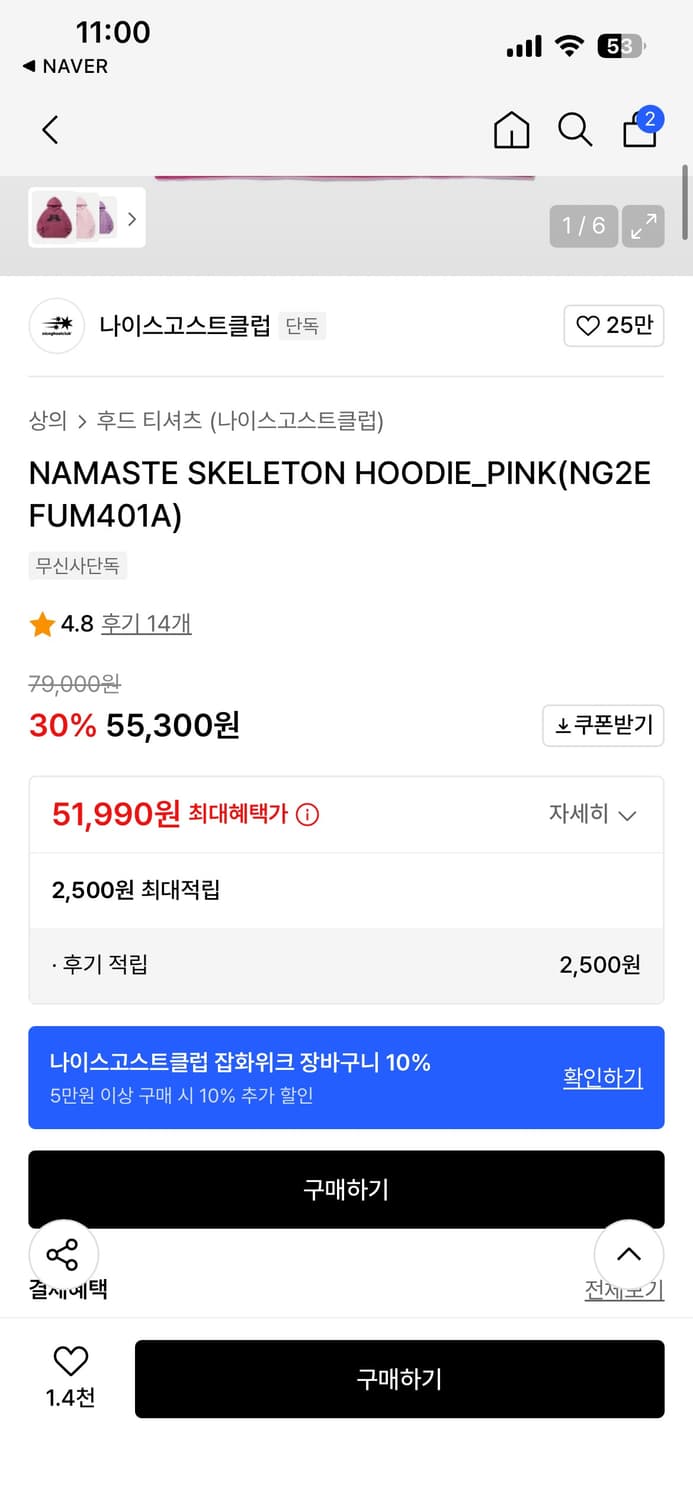Open 확인하기 in the blue promotion banner
The height and width of the screenshot is (1500, 693).
coord(602,1077)
